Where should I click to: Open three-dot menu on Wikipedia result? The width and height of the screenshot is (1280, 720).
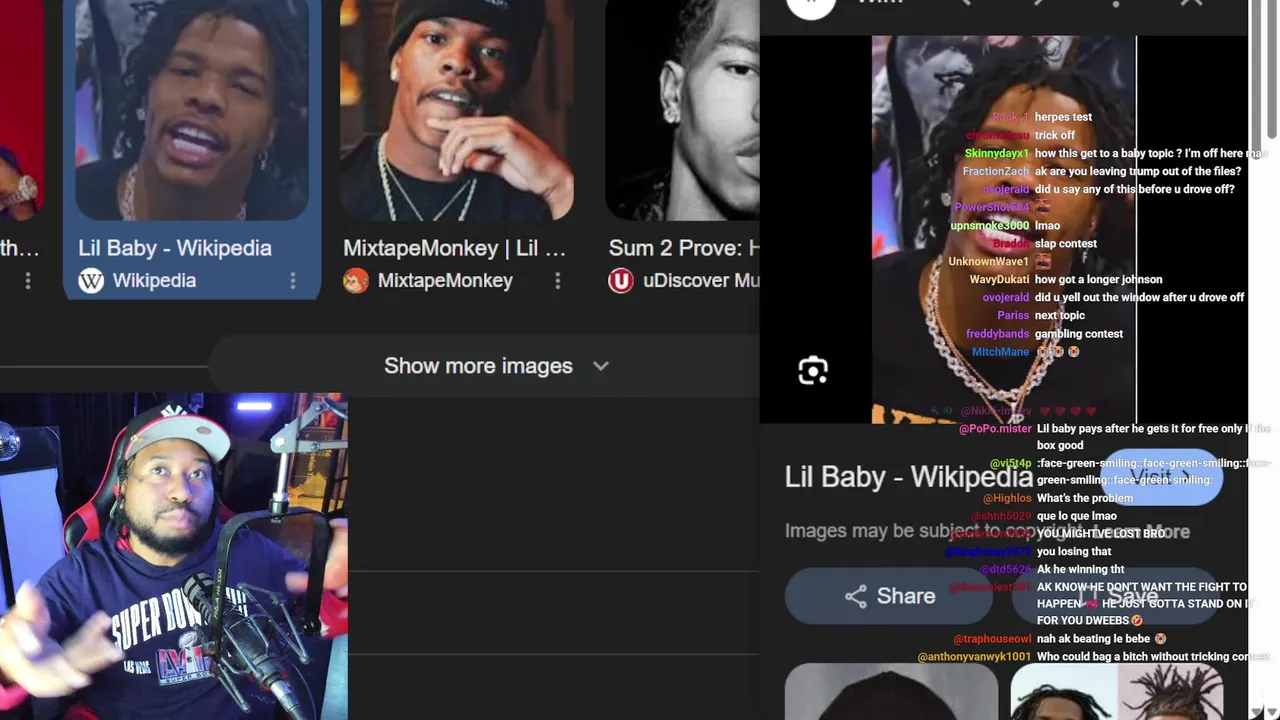pos(293,281)
